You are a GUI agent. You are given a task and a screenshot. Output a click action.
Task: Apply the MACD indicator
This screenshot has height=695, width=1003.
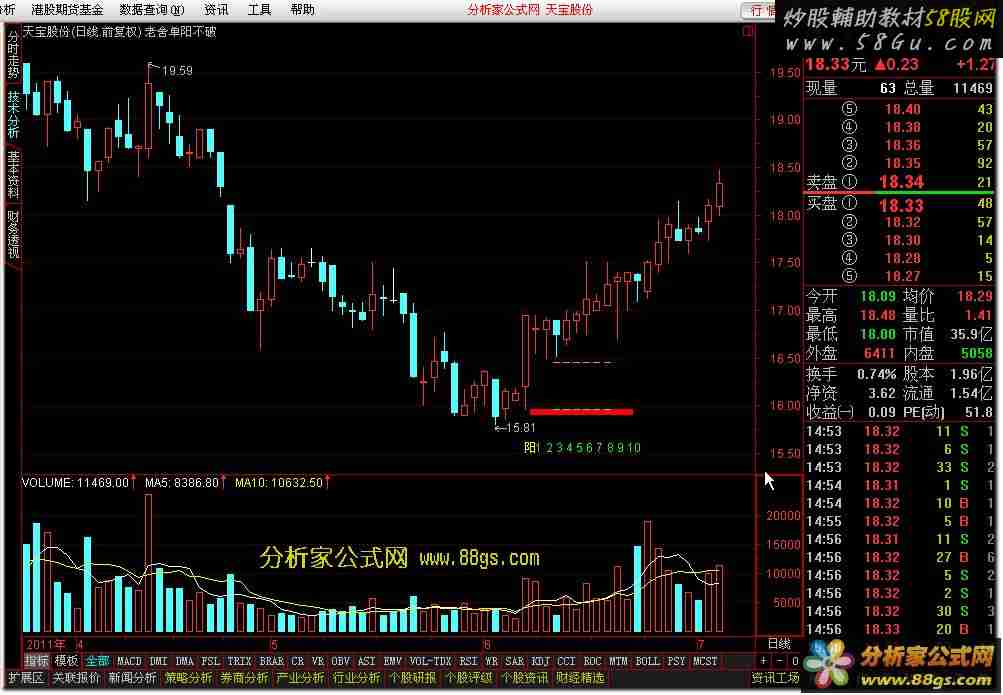pos(129,661)
